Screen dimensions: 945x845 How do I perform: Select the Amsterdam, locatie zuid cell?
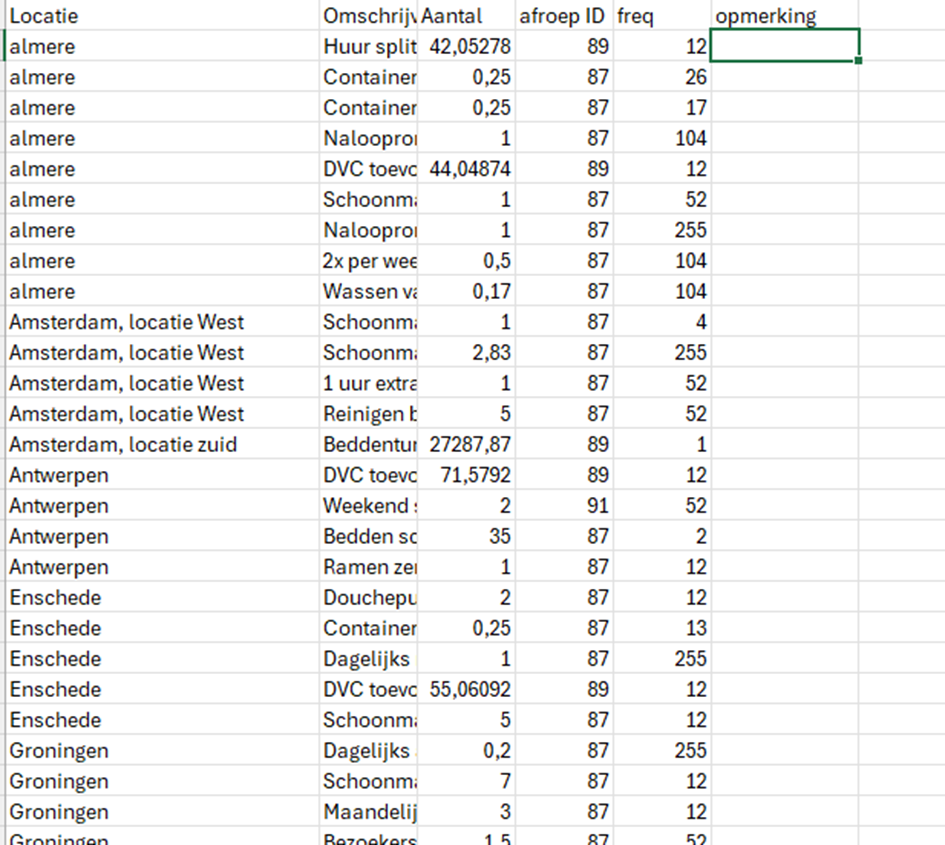point(162,444)
